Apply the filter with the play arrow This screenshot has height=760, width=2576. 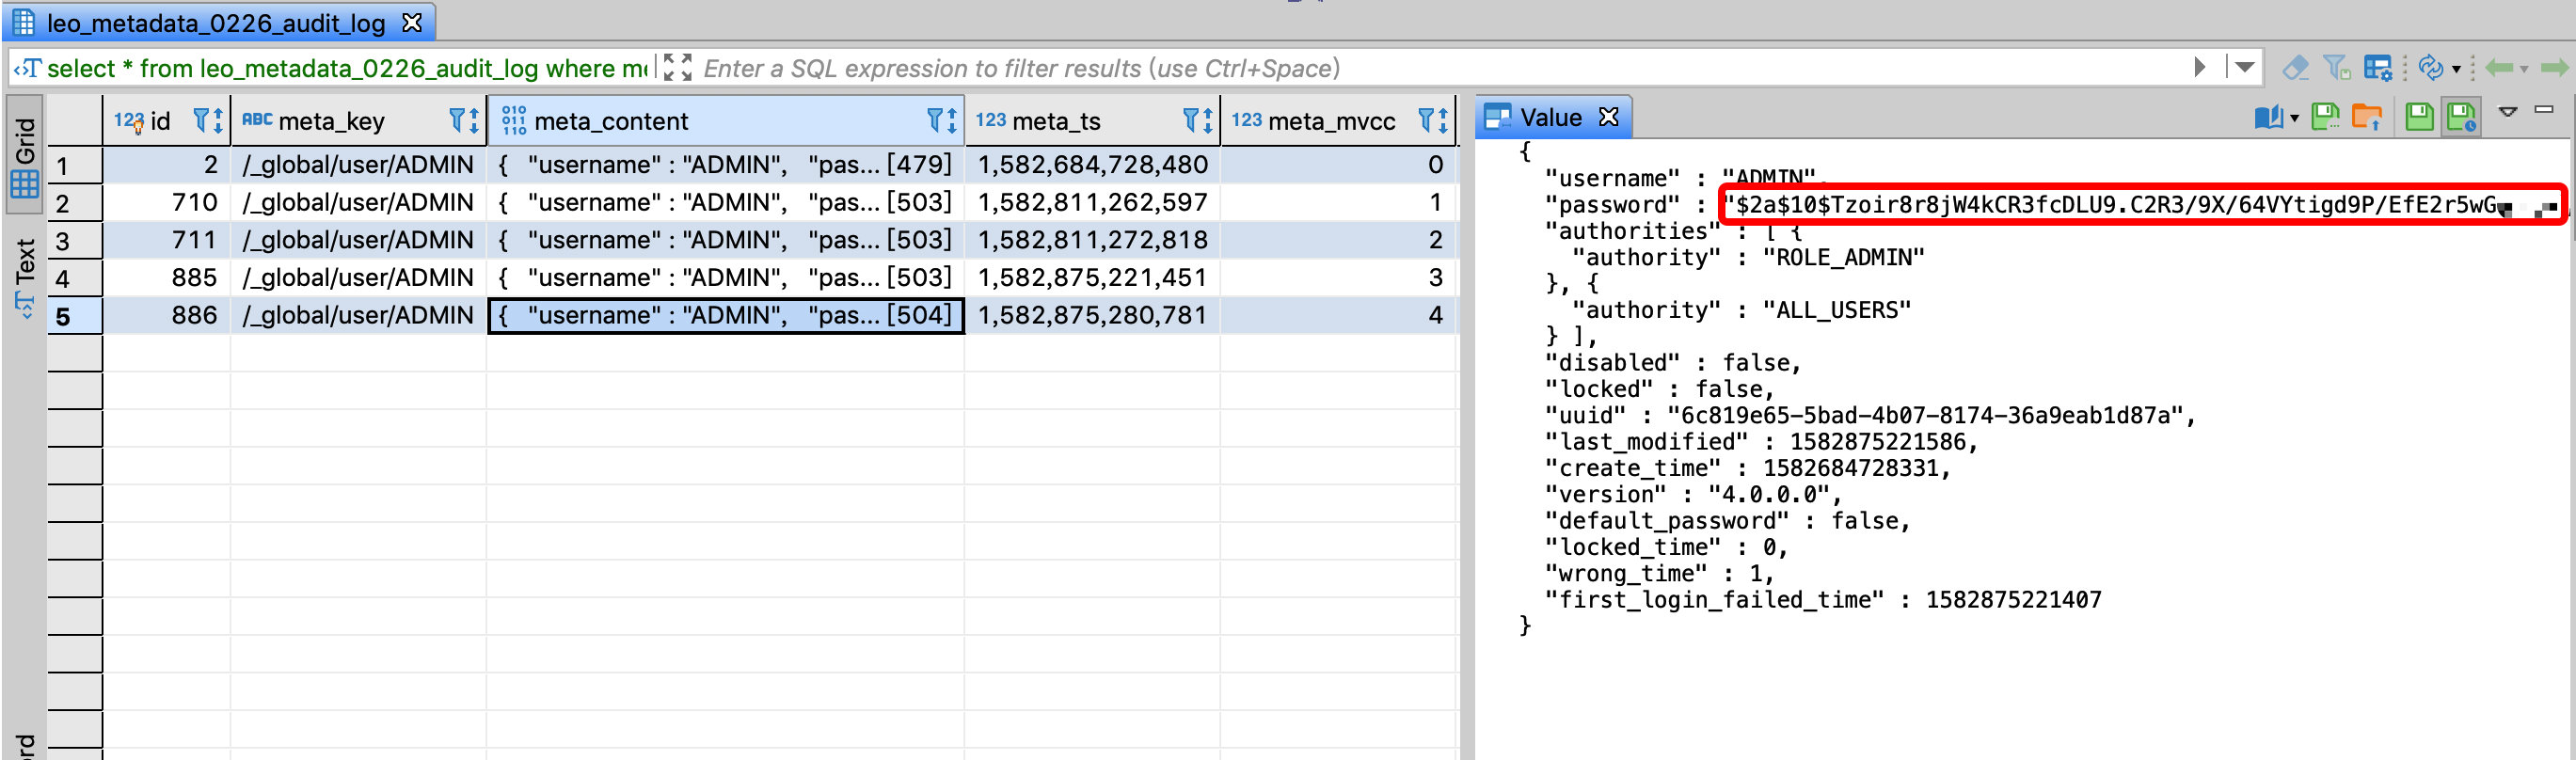pos(2199,68)
